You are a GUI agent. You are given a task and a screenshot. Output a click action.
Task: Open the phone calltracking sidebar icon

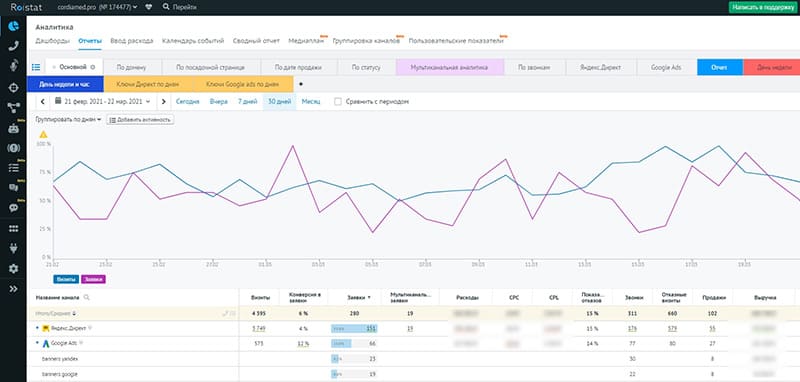(13, 46)
